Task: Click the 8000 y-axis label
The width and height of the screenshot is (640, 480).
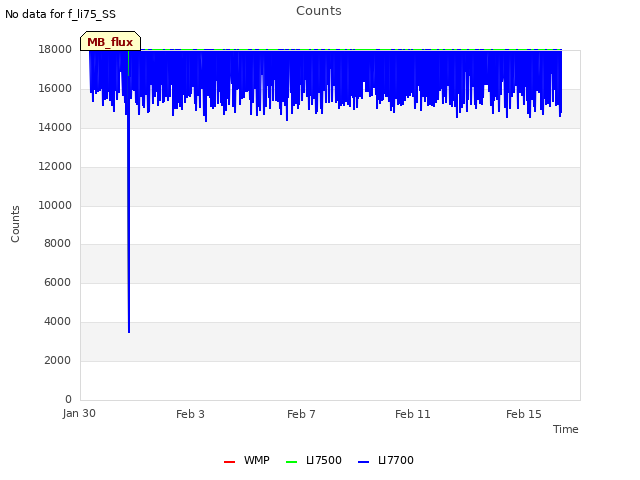Action: click(x=58, y=243)
